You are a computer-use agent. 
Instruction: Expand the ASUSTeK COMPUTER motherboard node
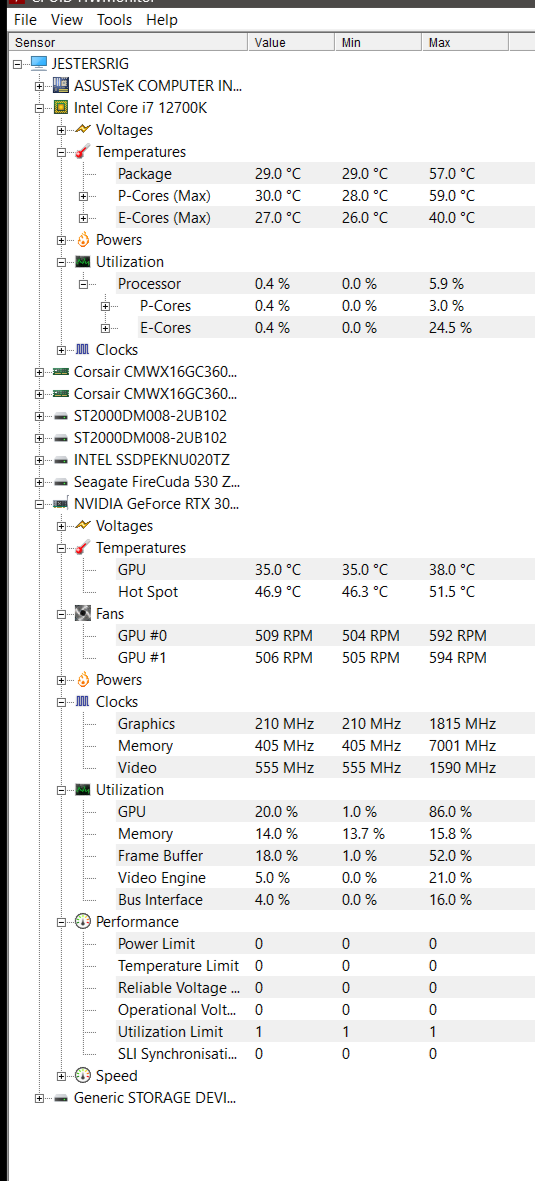tap(40, 86)
